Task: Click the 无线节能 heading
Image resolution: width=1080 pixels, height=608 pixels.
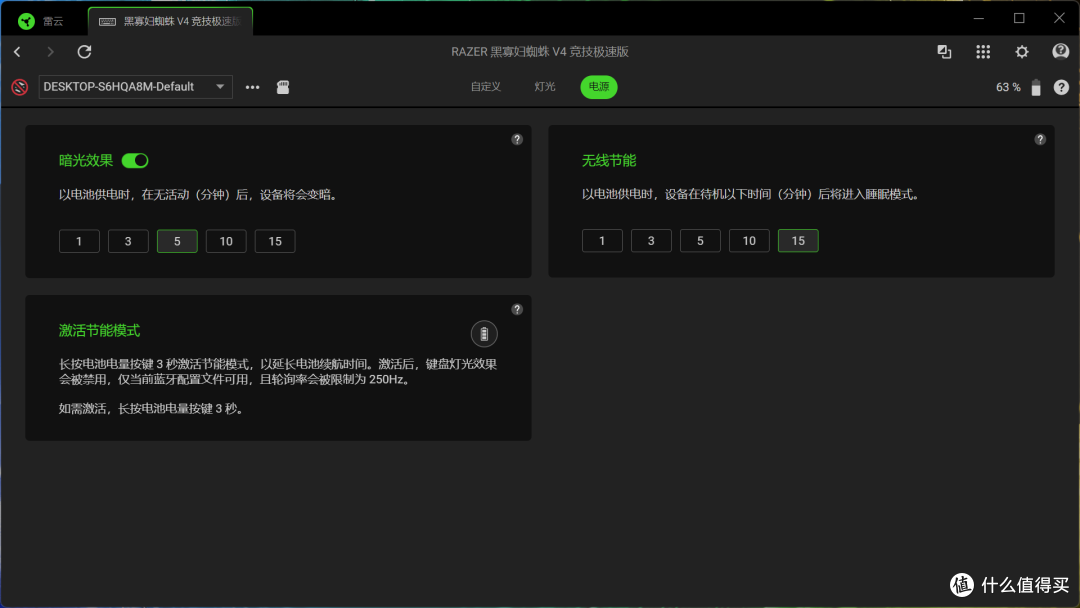Action: (609, 160)
